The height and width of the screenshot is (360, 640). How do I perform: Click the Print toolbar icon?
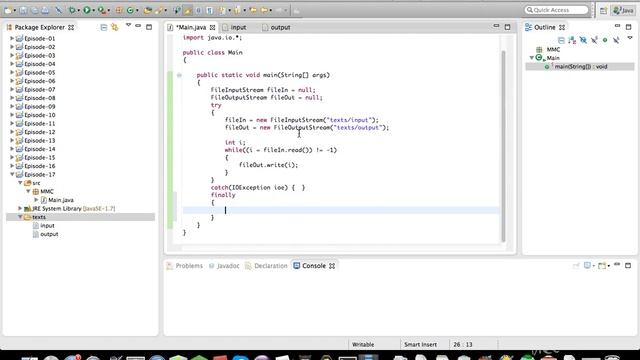click(x=45, y=11)
